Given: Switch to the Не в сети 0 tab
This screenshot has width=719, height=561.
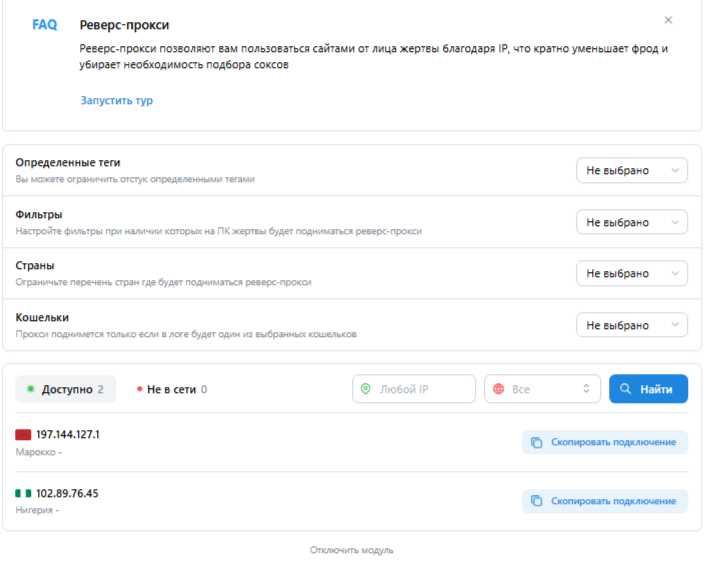Looking at the screenshot, I should pyautogui.click(x=172, y=389).
